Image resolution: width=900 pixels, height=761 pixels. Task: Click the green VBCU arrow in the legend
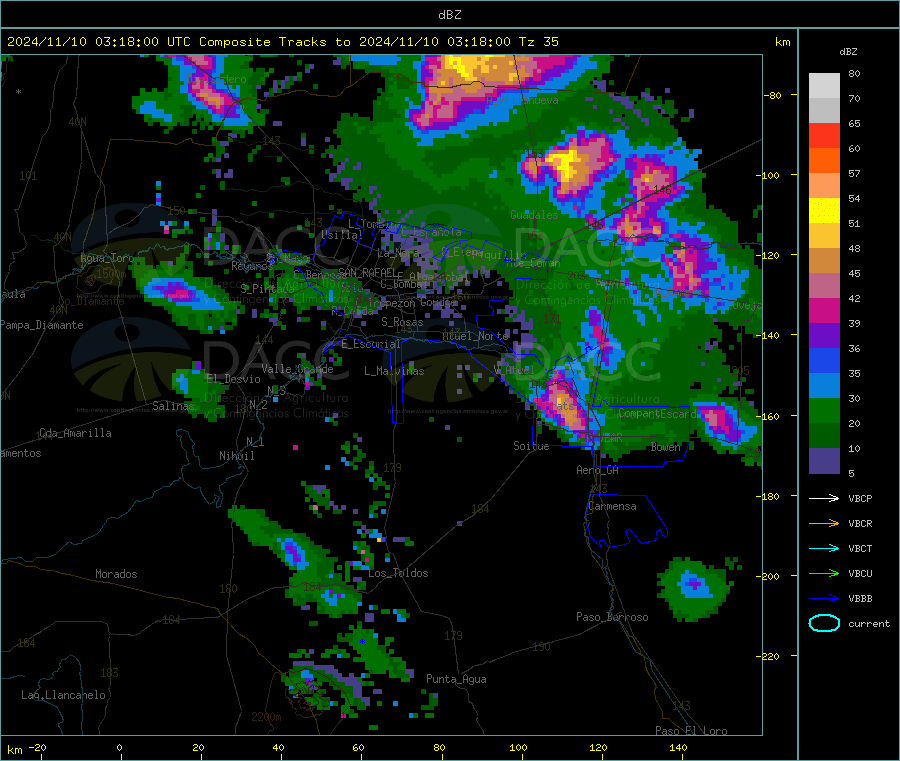click(824, 573)
